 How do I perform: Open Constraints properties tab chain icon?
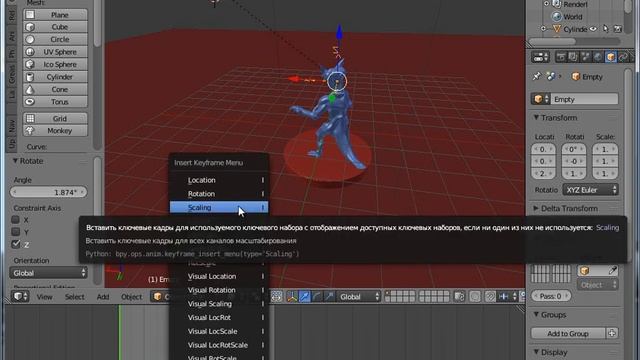(623, 57)
